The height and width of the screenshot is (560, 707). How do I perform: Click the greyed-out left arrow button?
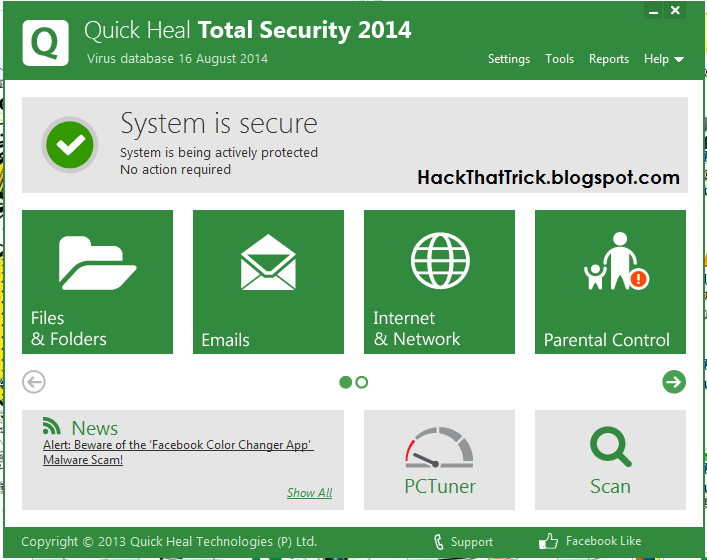pyautogui.click(x=34, y=382)
